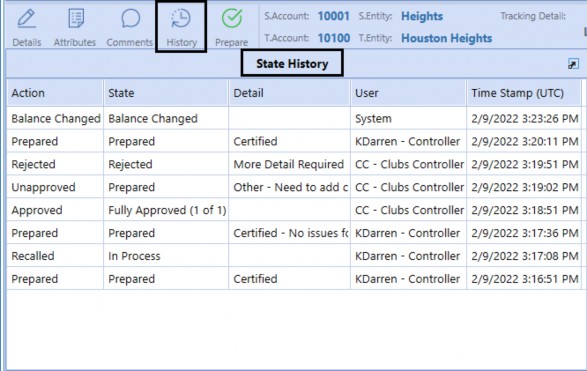The width and height of the screenshot is (587, 371).
Task: Select the Fully Approved (1 of 1) cell
Action: [166, 210]
